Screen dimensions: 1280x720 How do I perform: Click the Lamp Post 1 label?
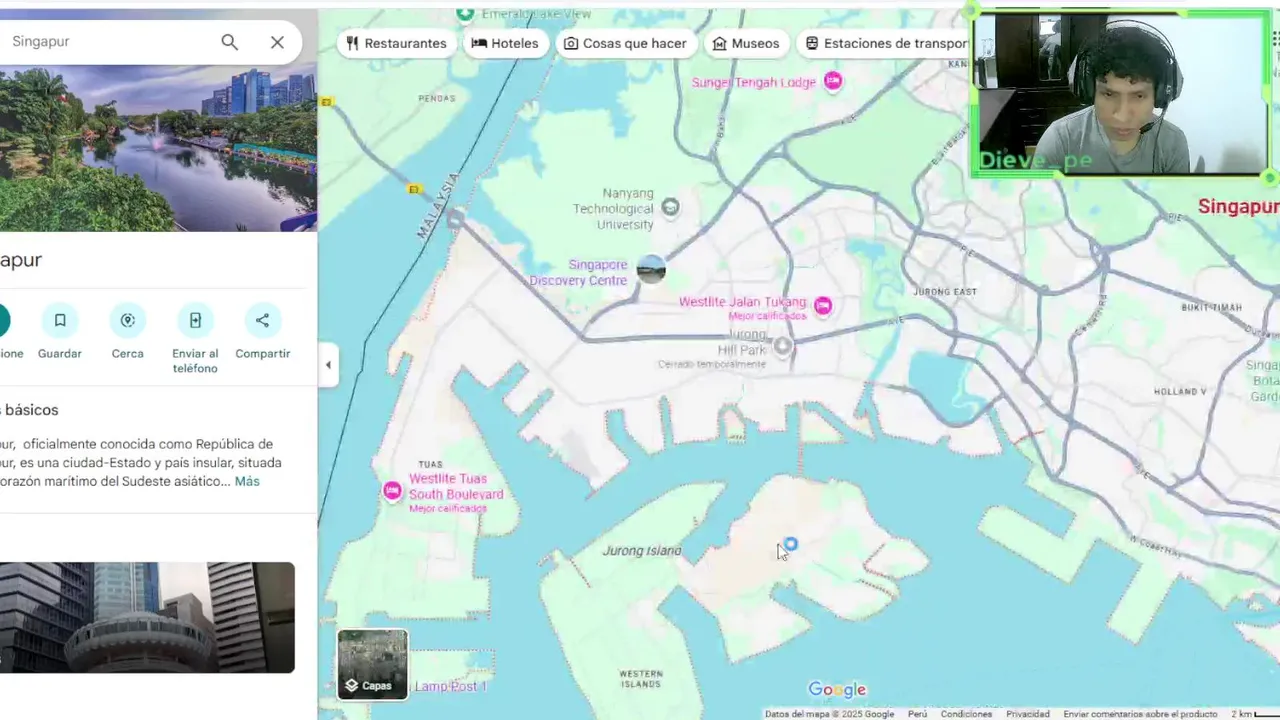click(450, 686)
